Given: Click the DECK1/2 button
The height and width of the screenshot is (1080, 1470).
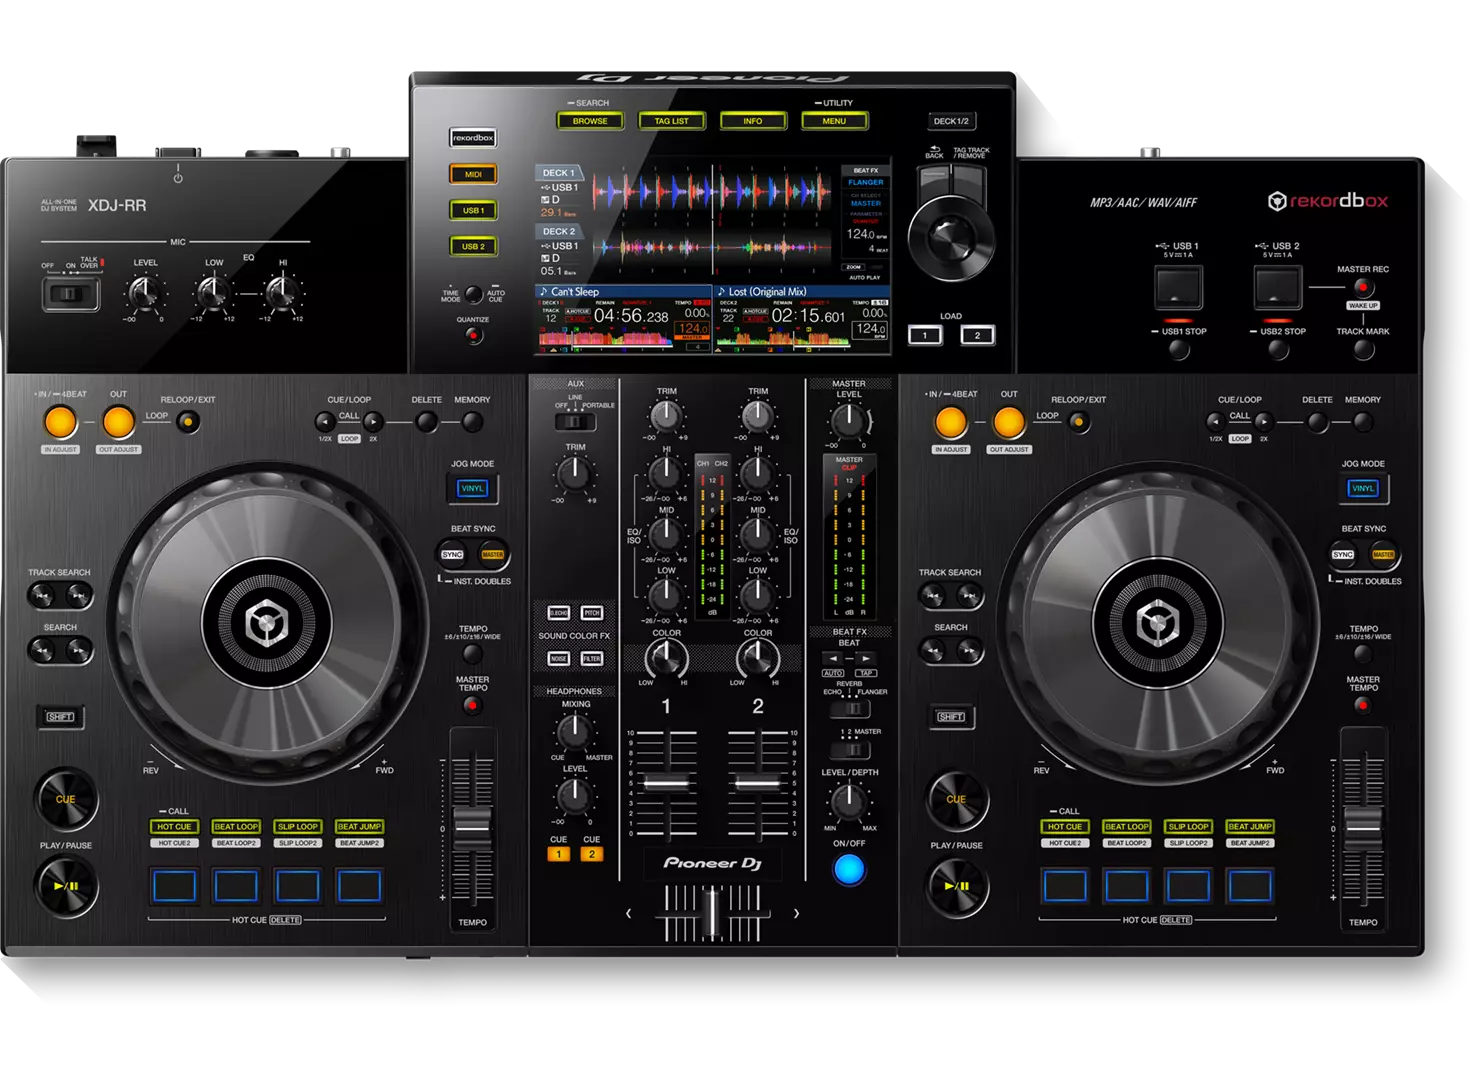Looking at the screenshot, I should [x=951, y=121].
